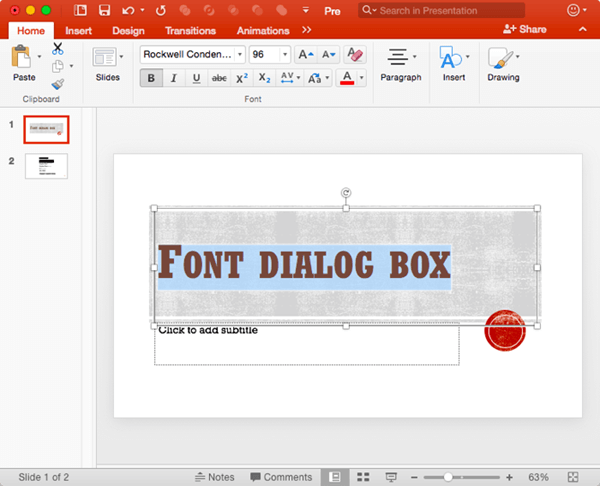The height and width of the screenshot is (486, 600).
Task: Click the fit slide to window icon
Action: 573,477
